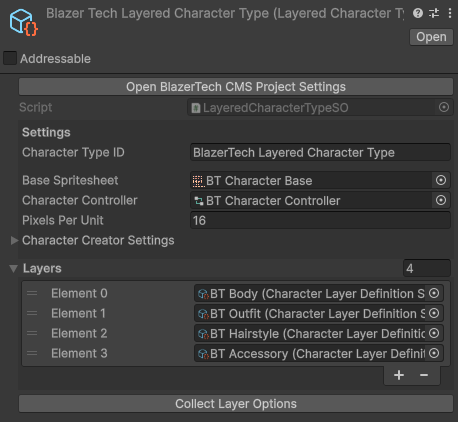Click the asset icon next to BT Hairstyle
The width and height of the screenshot is (458, 422).
coord(203,334)
